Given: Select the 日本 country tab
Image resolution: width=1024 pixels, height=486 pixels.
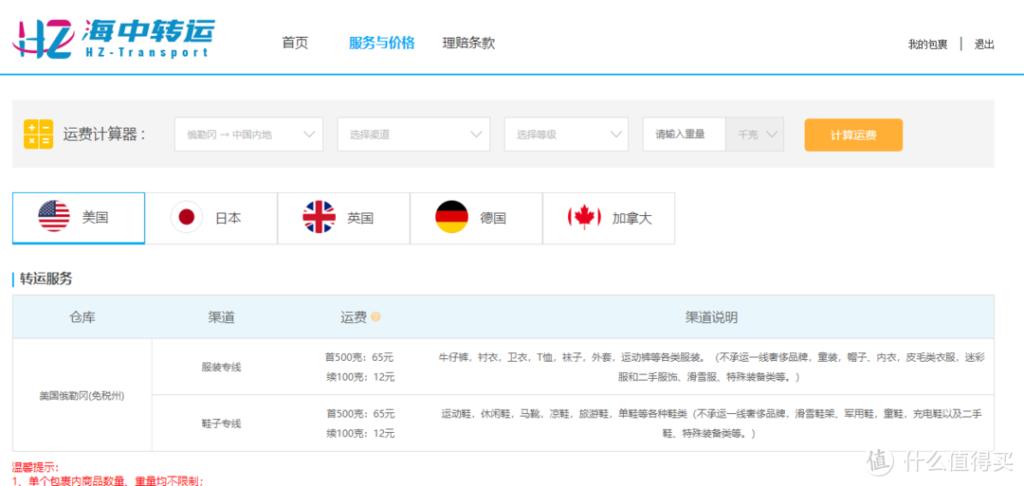Looking at the screenshot, I should point(212,218).
